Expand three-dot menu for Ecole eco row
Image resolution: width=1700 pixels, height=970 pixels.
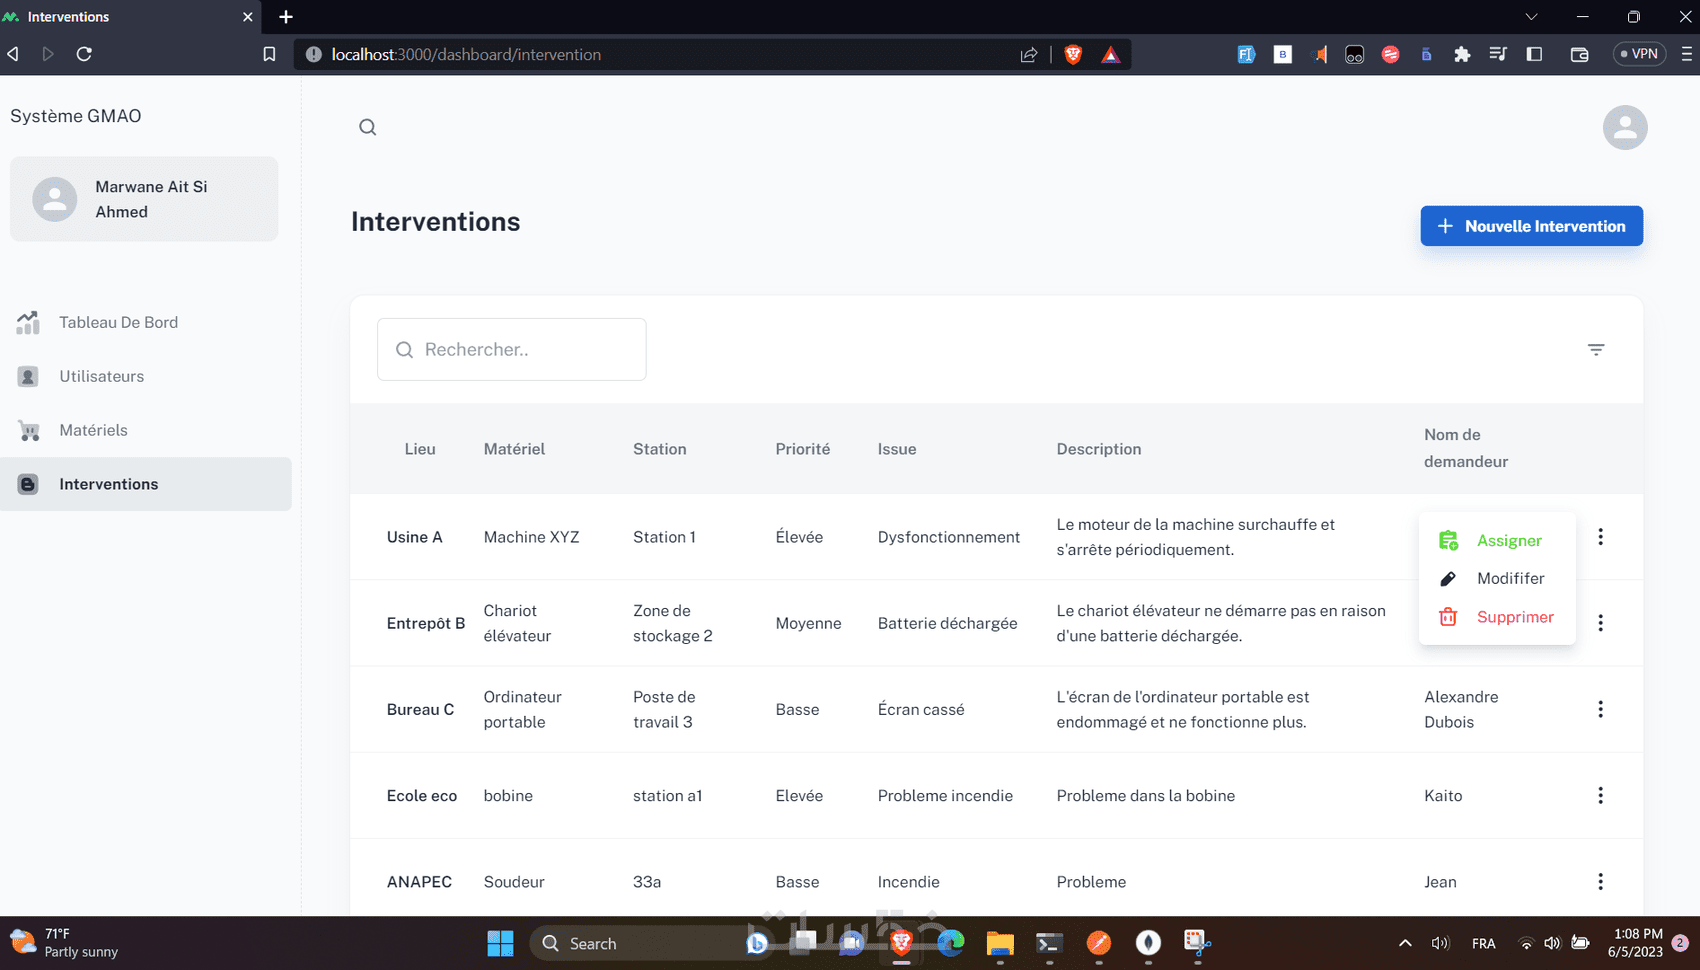(x=1600, y=795)
